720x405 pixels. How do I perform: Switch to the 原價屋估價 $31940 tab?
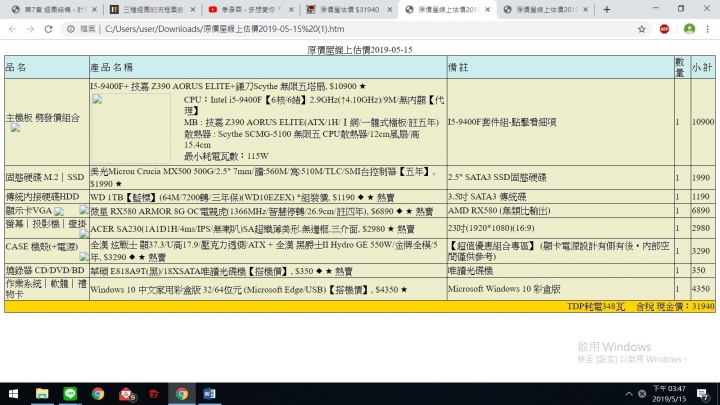click(x=349, y=10)
